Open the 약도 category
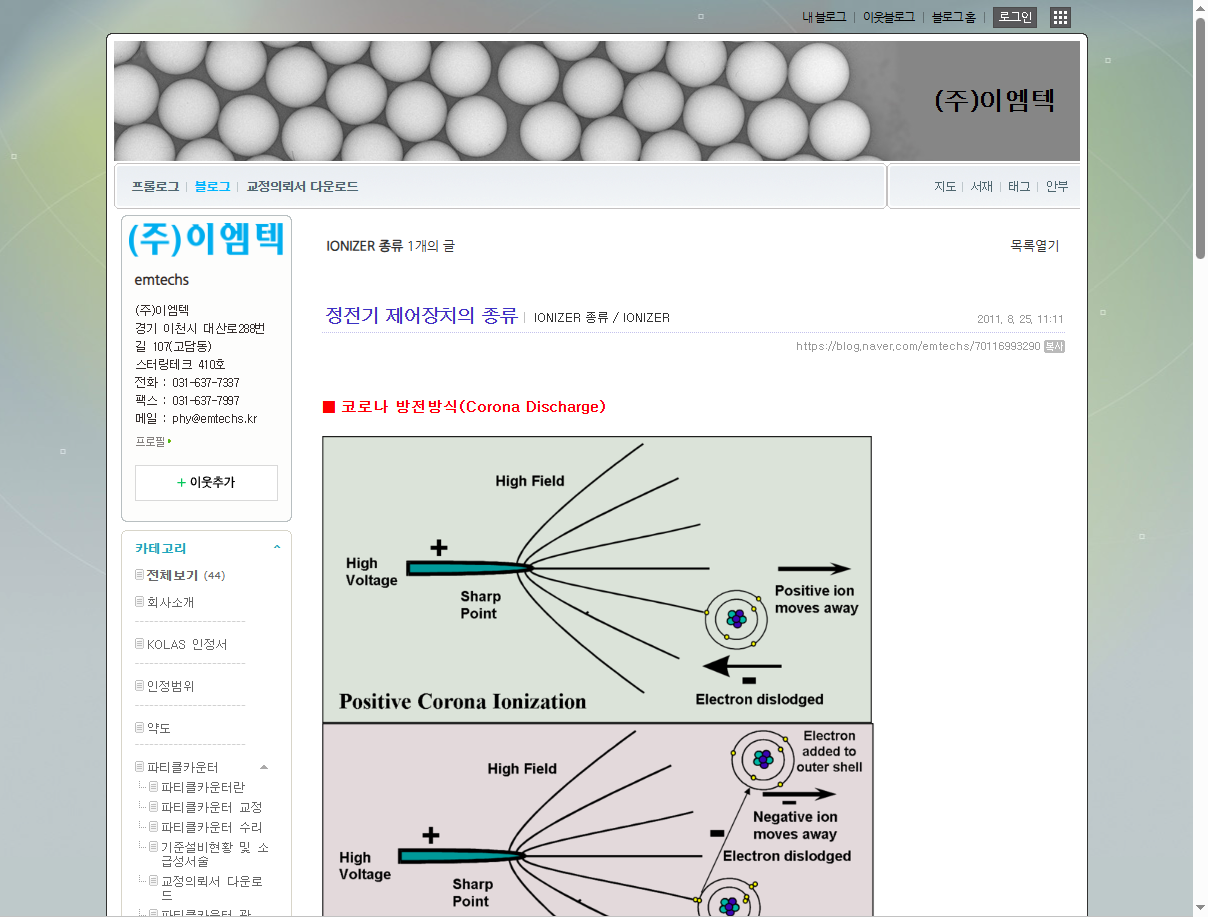Screen dimensions: 1208x917 coord(159,728)
